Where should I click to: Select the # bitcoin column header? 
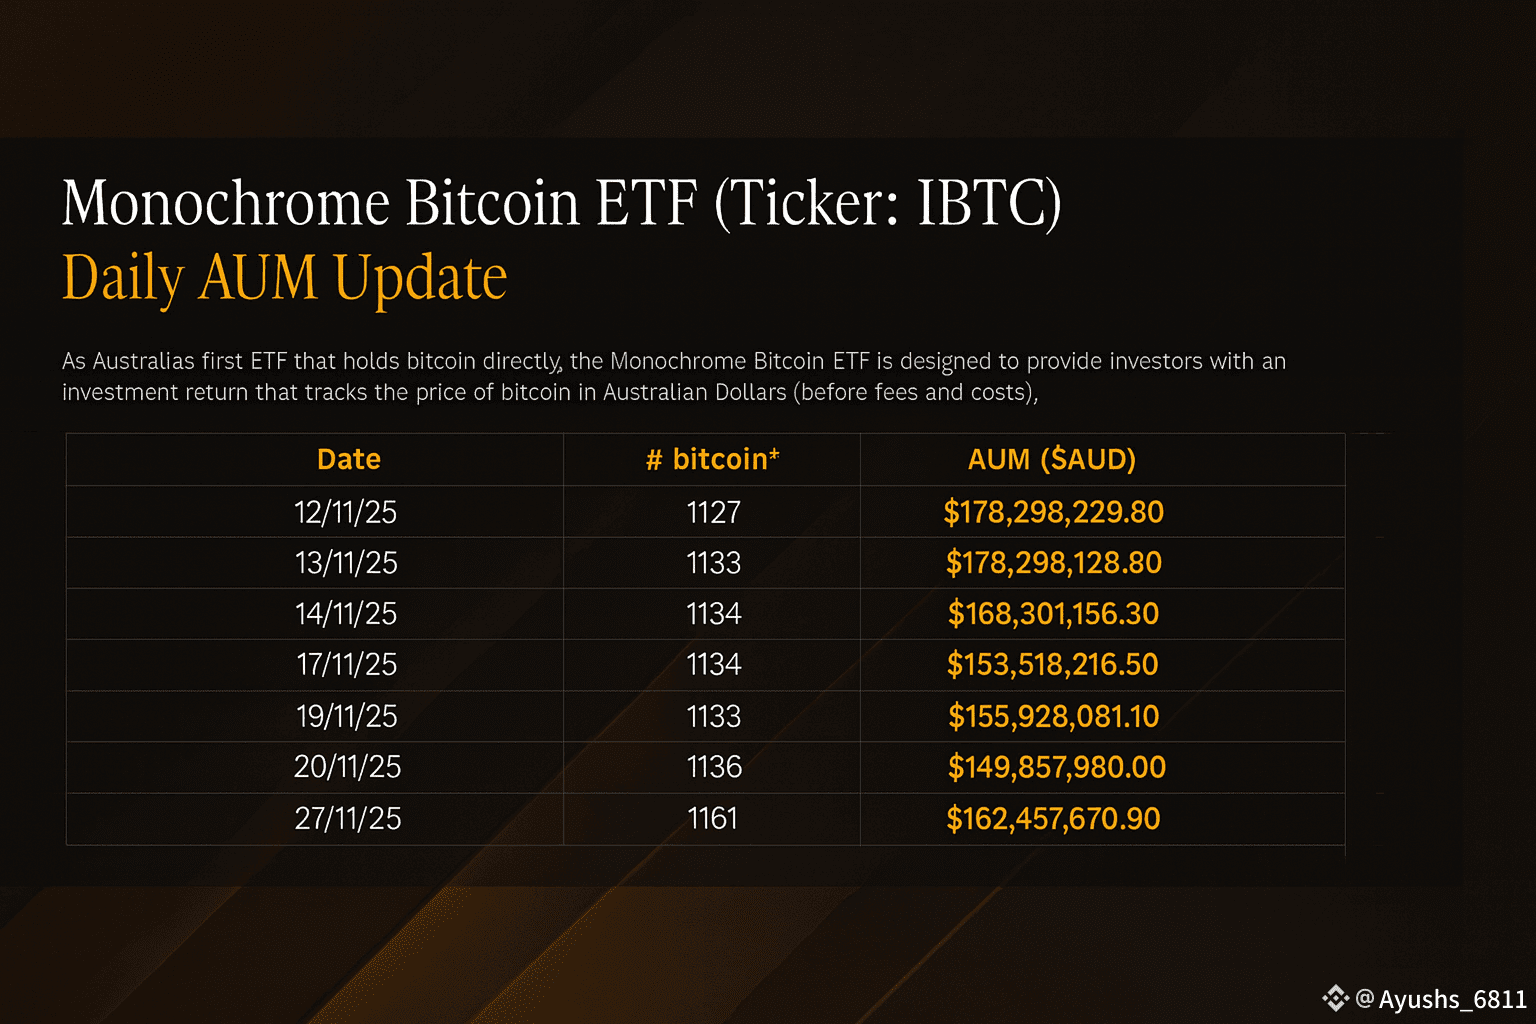[712, 459]
